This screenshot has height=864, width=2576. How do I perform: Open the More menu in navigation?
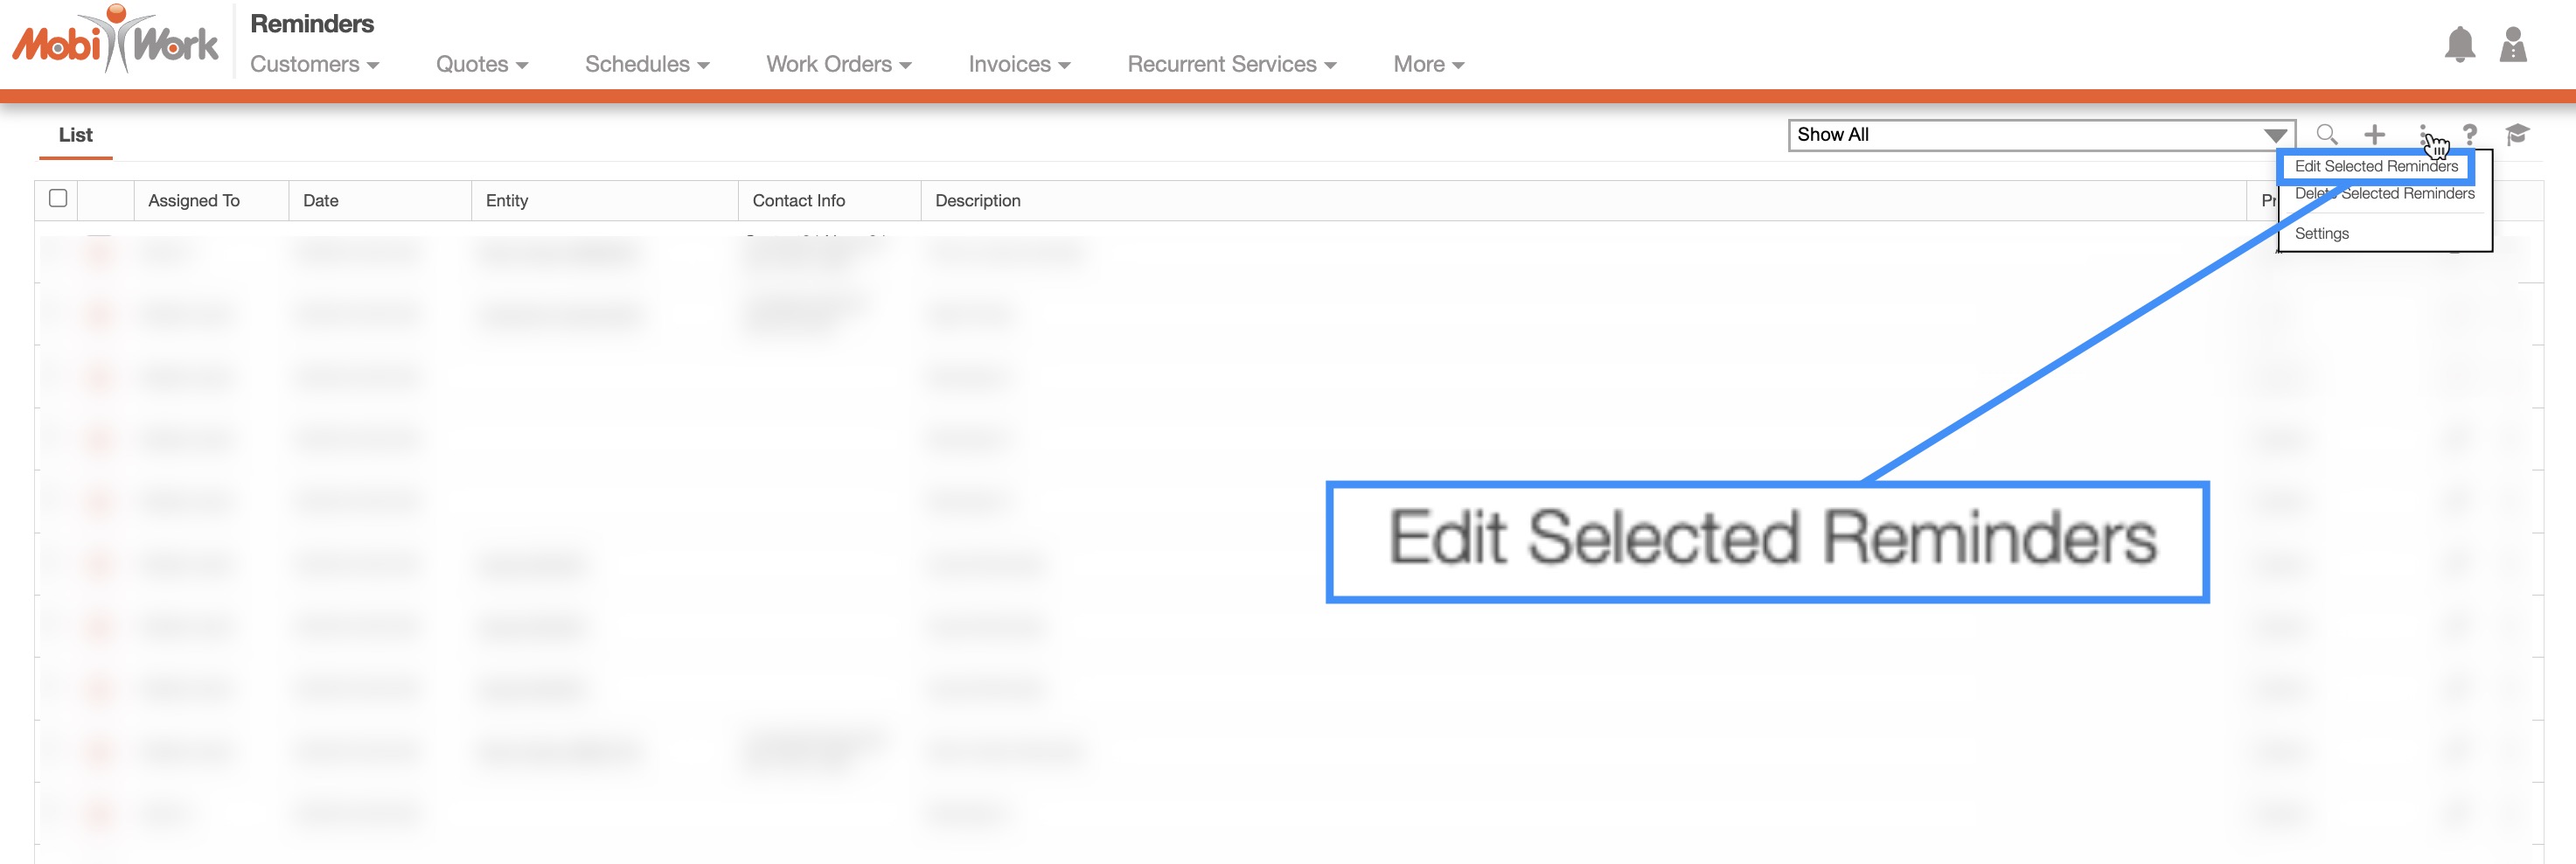(1427, 64)
